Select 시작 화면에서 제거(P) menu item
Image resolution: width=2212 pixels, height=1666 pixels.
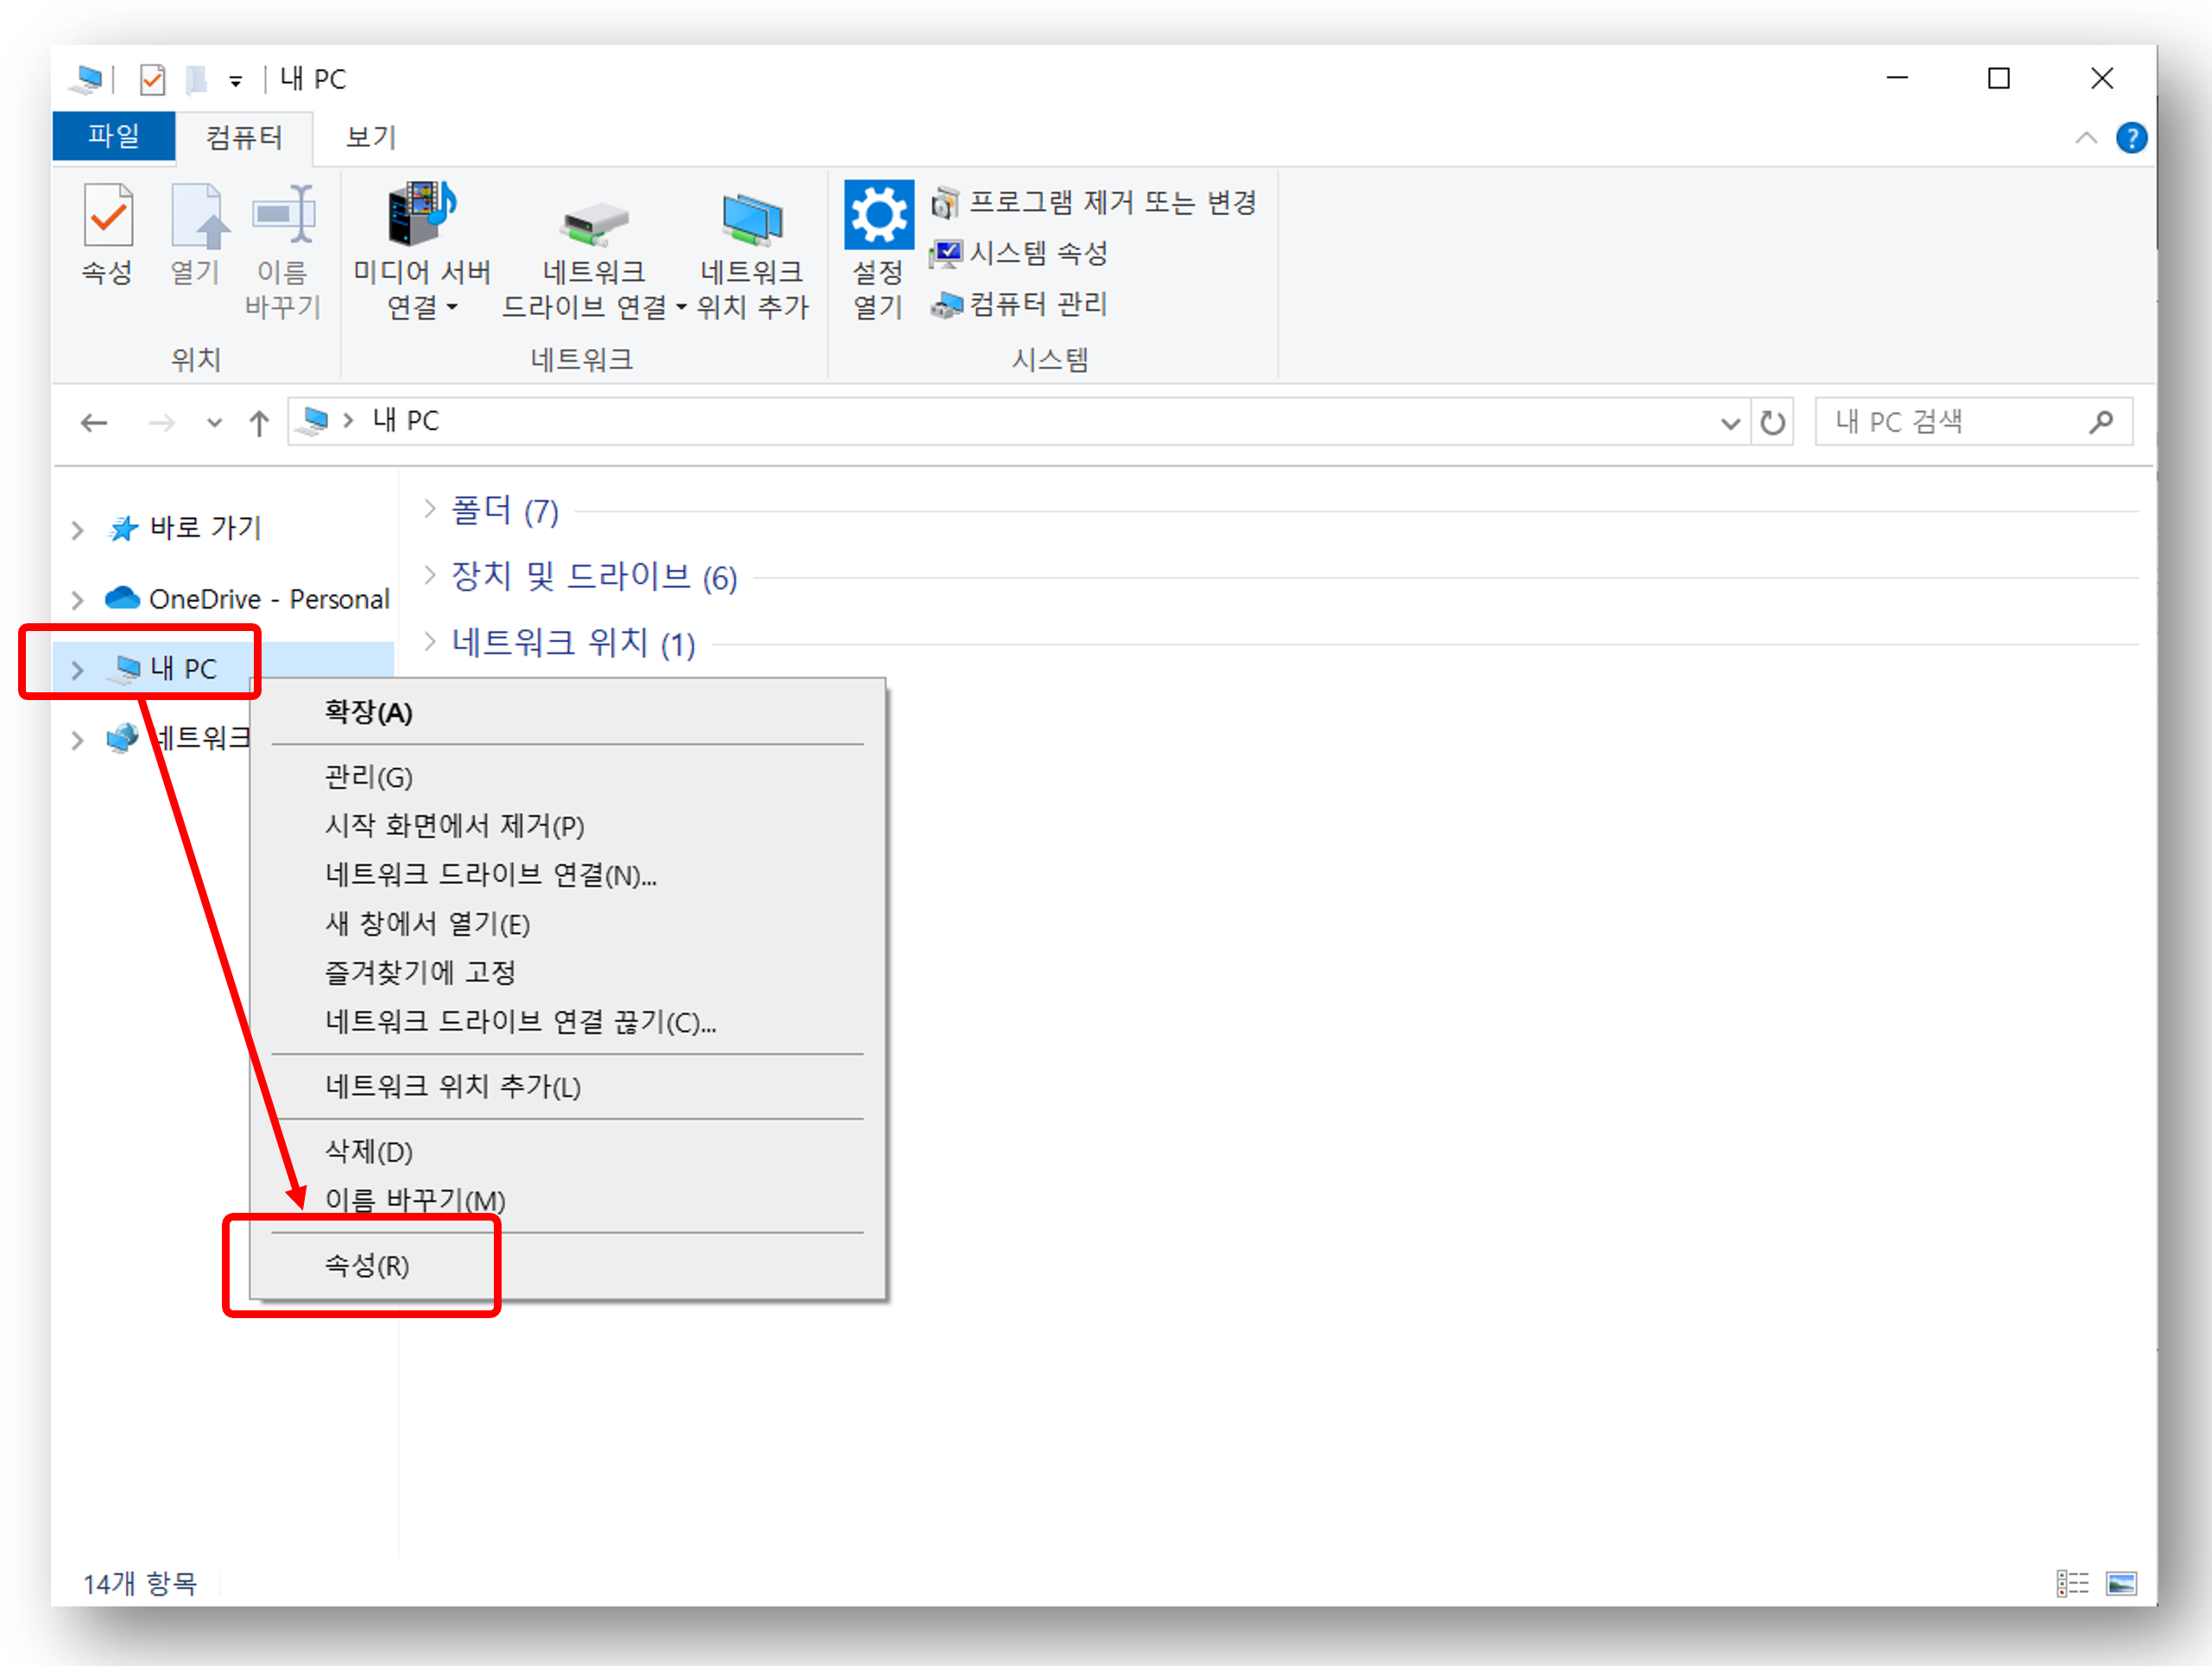pos(567,825)
